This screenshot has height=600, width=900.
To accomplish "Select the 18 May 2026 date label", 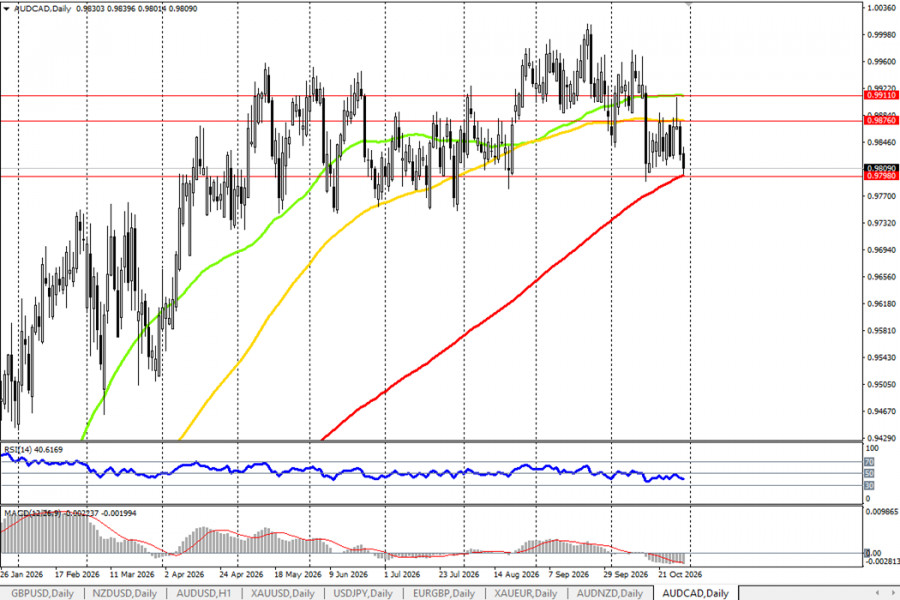I will [297, 574].
